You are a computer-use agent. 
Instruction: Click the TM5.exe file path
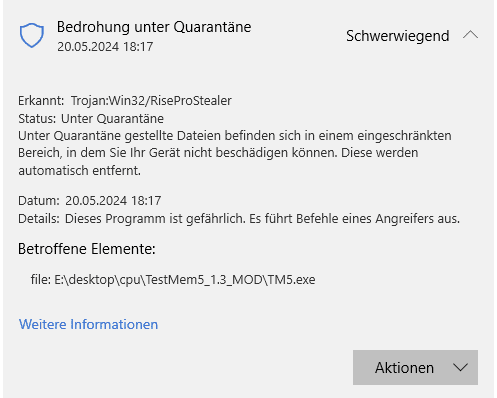(x=185, y=279)
